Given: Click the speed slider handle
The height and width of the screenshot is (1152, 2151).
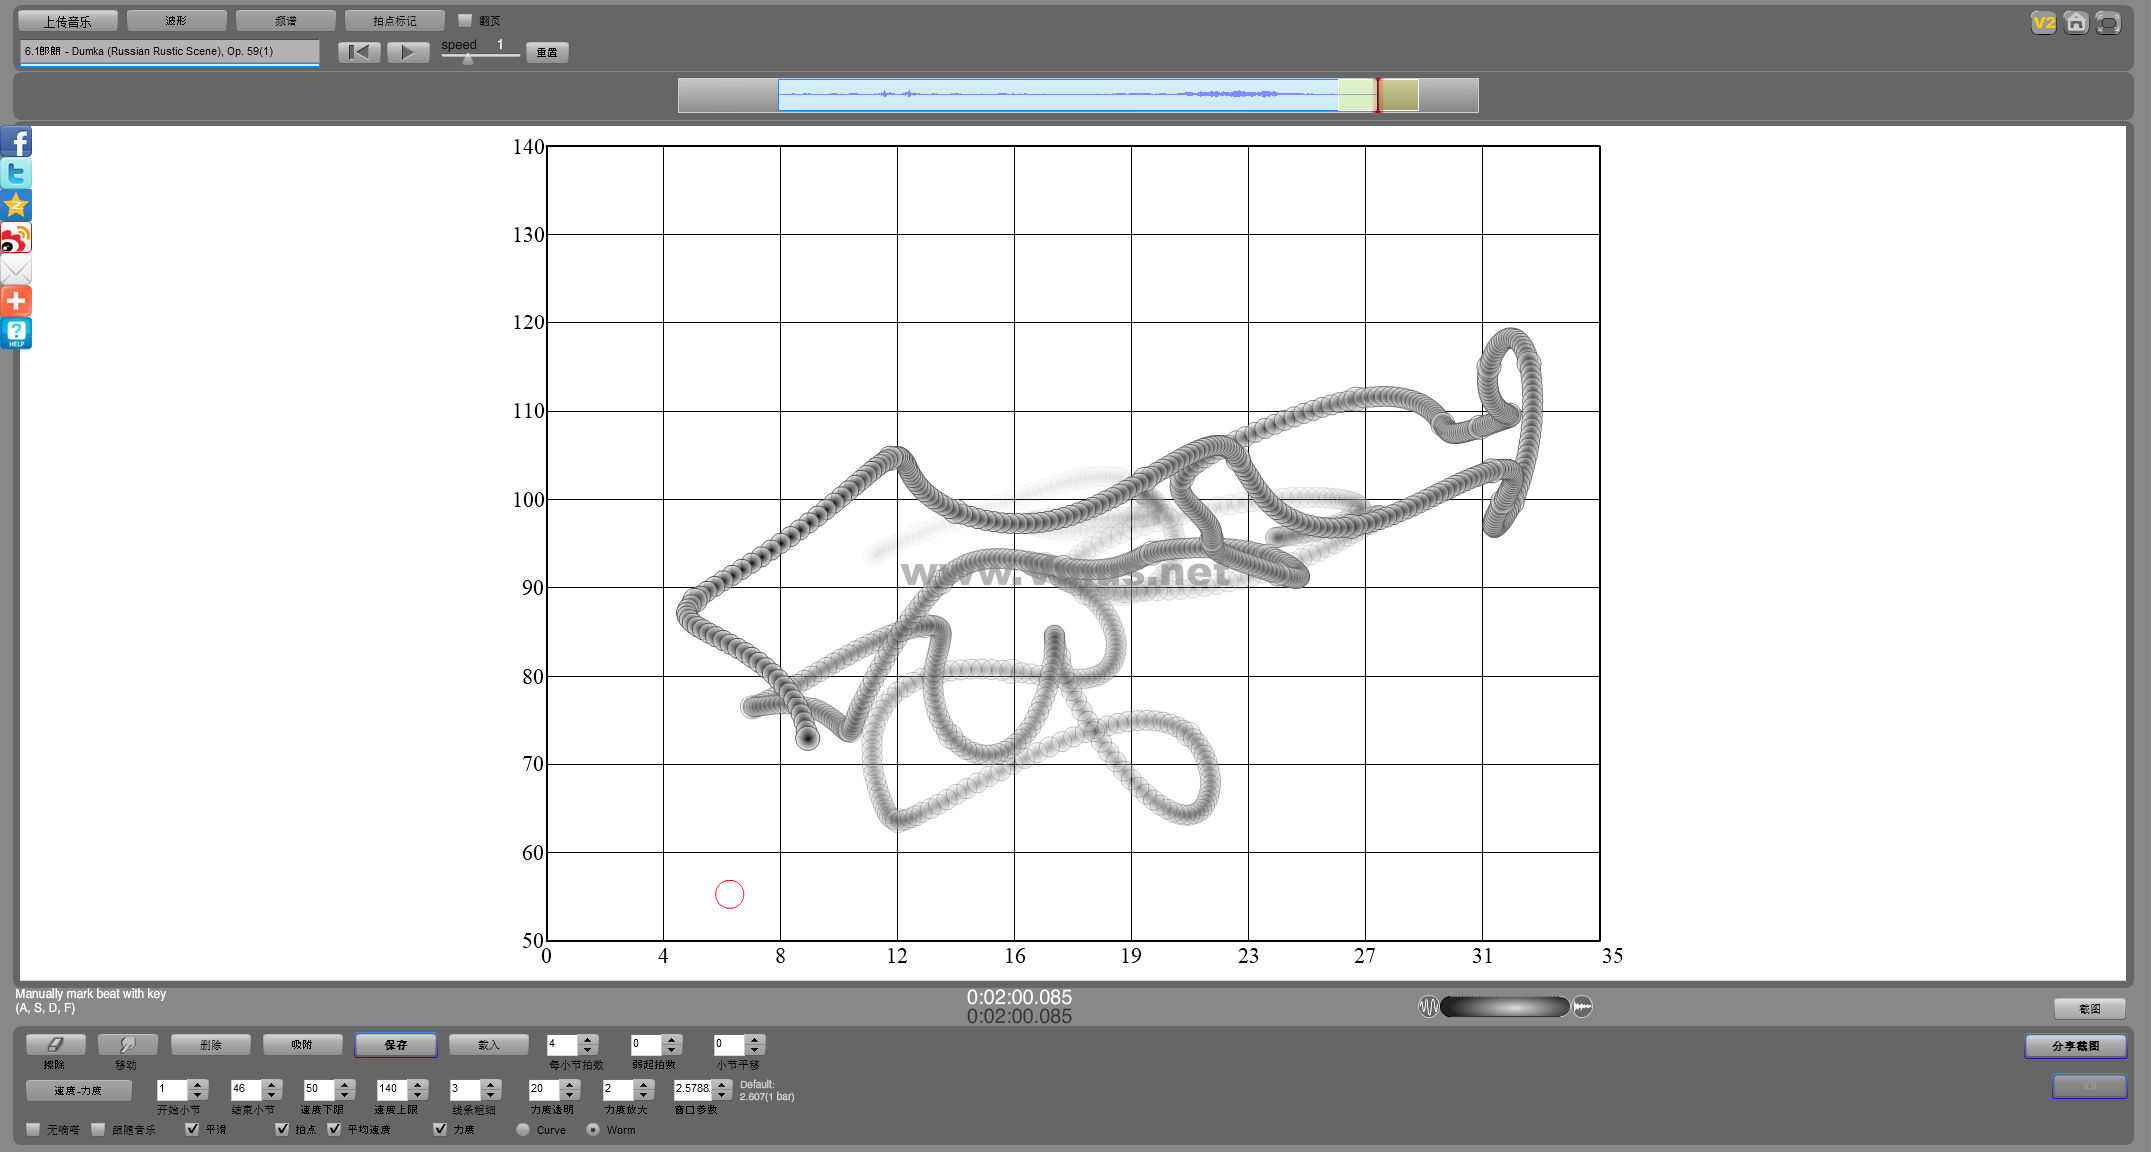Looking at the screenshot, I should (467, 59).
